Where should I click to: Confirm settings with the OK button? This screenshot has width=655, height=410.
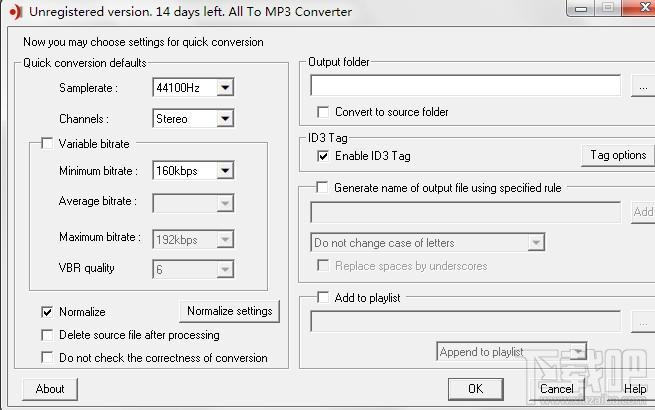tap(475, 389)
